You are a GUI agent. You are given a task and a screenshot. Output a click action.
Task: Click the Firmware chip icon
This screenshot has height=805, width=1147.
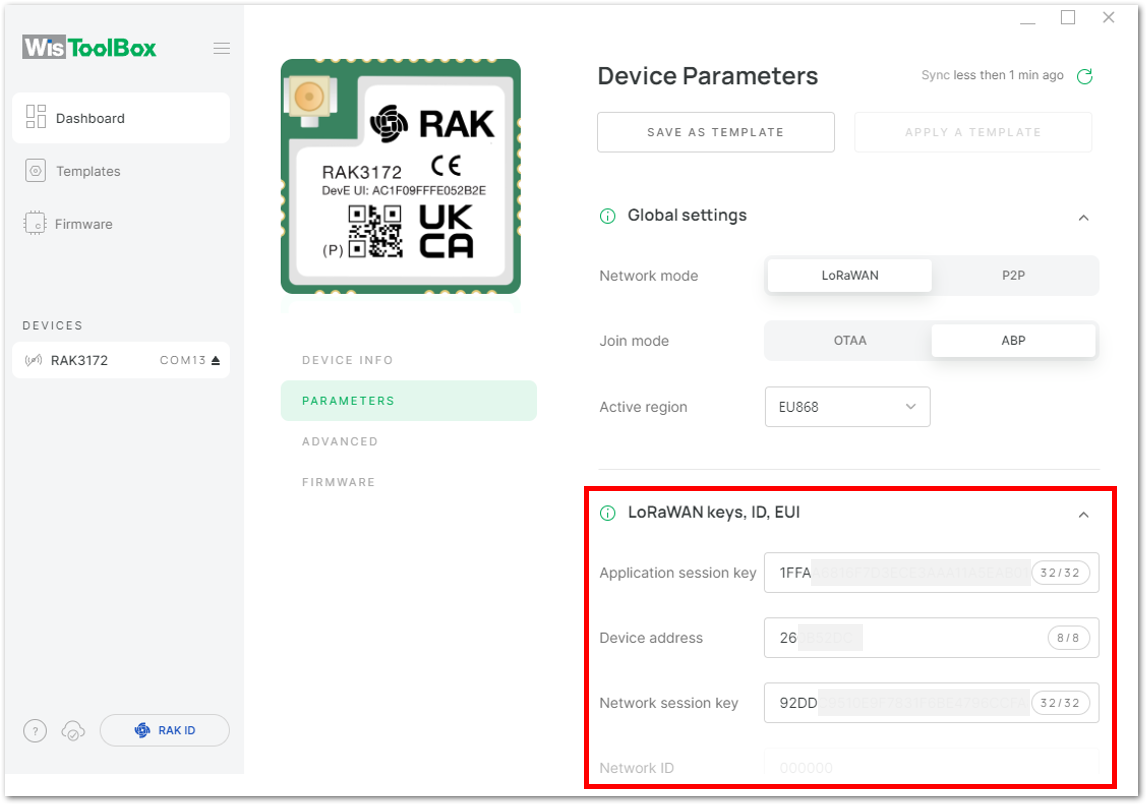(34, 223)
